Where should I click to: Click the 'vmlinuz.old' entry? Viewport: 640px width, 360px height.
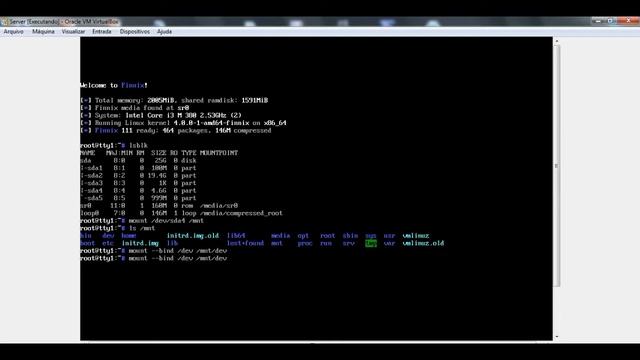pyautogui.click(x=423, y=243)
